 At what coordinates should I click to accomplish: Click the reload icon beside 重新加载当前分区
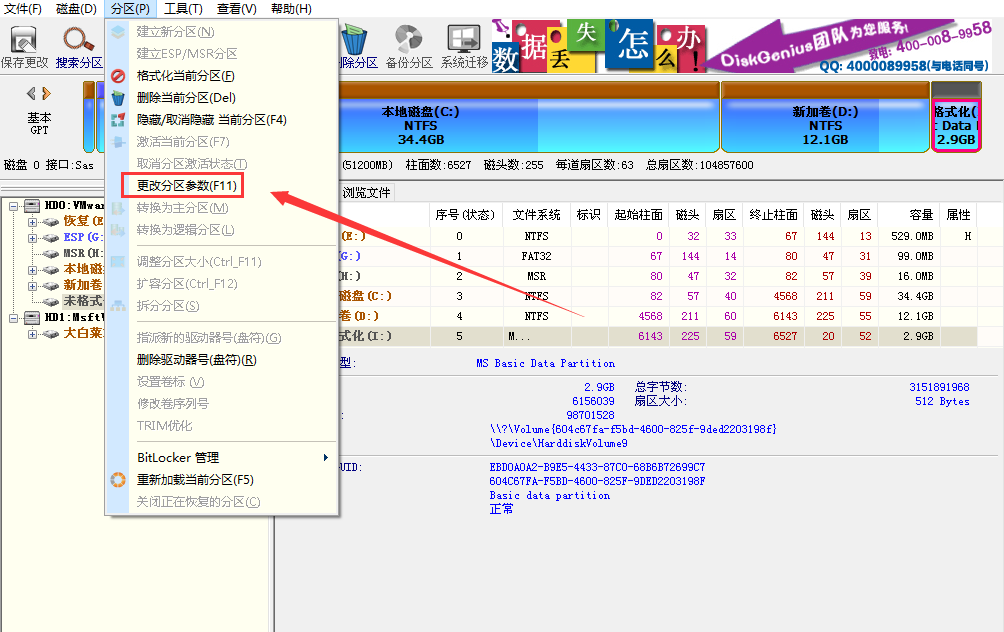point(118,480)
